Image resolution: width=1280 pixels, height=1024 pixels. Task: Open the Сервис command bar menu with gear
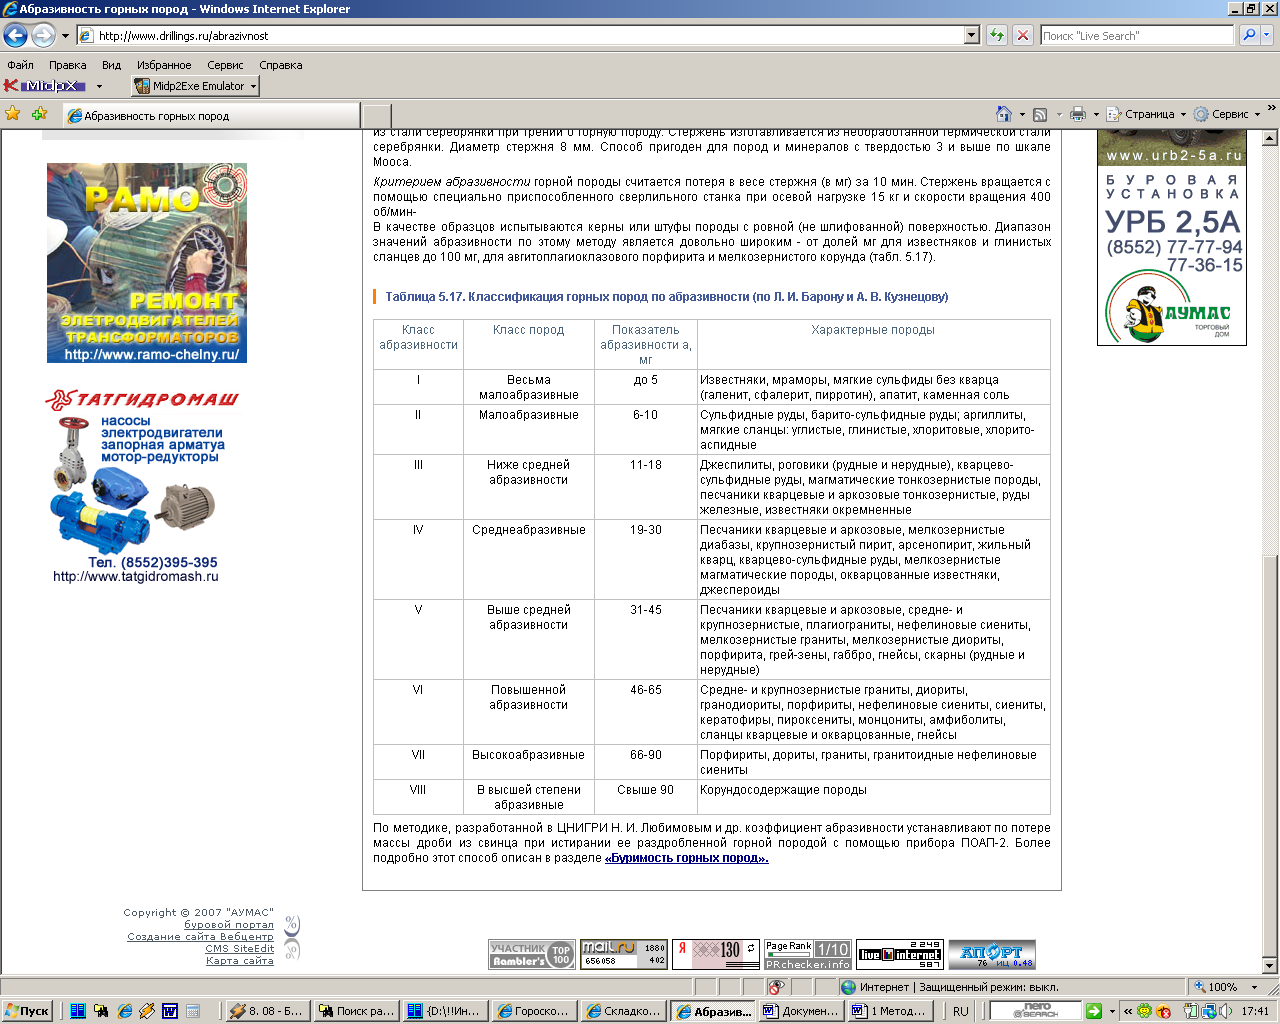1227,114
